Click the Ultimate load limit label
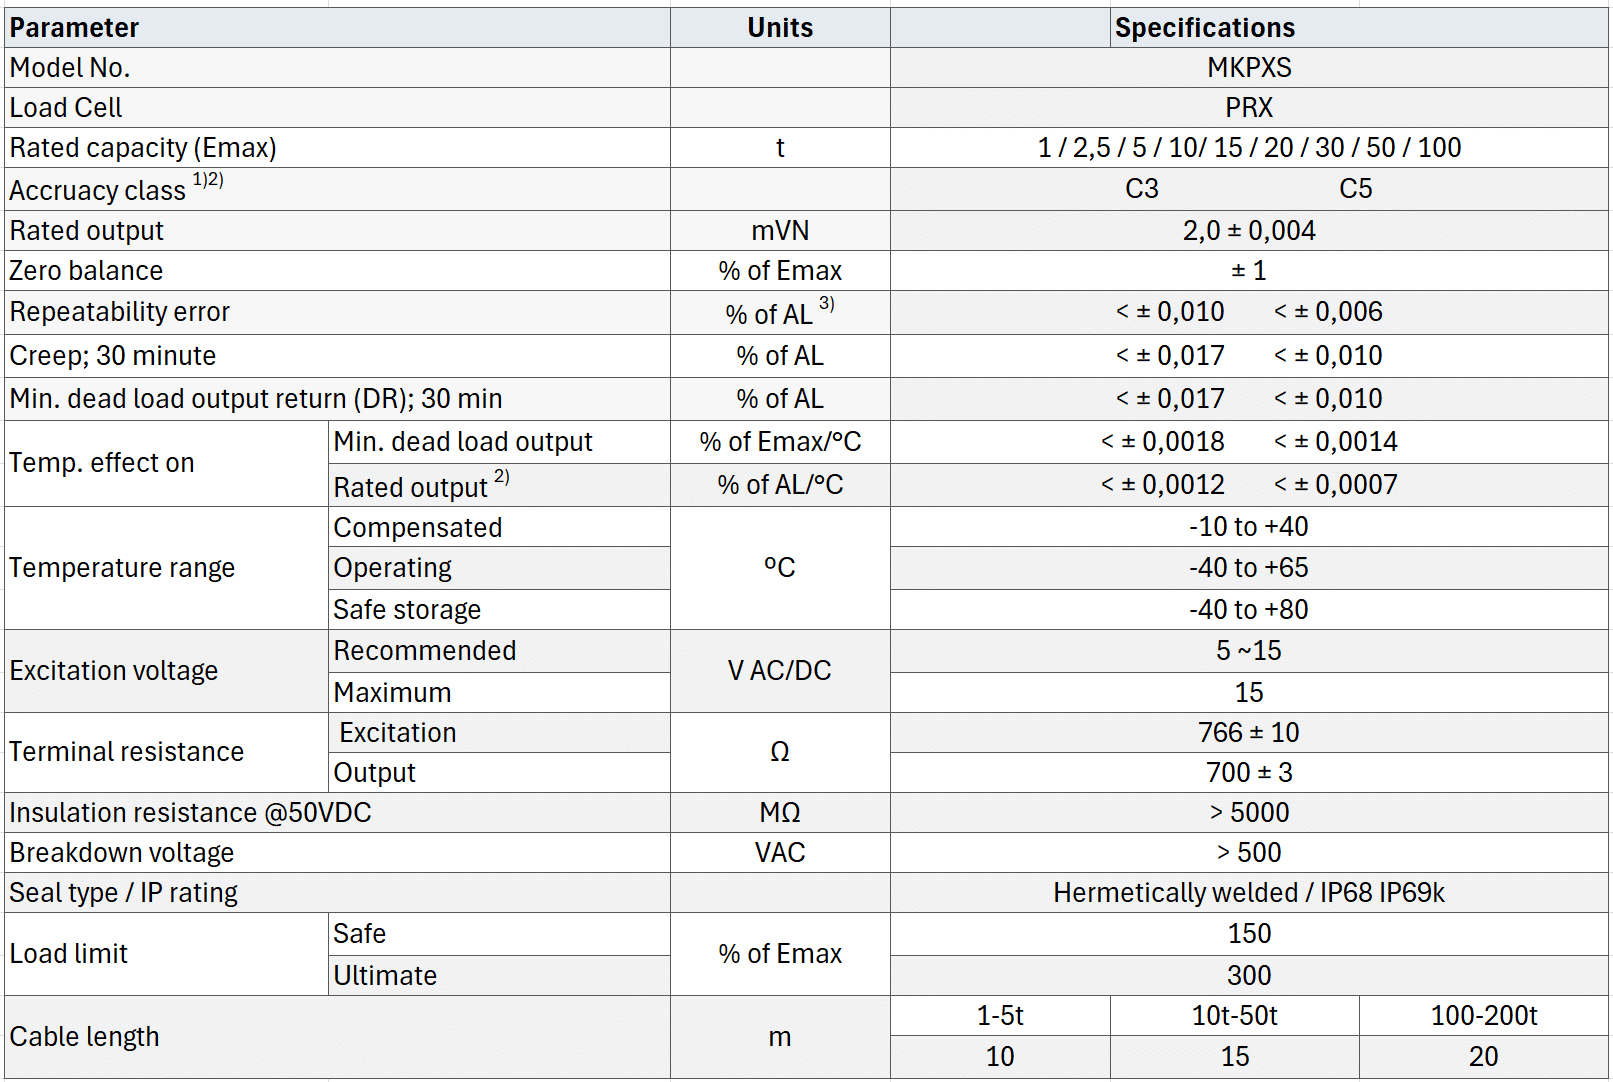 pyautogui.click(x=385, y=976)
